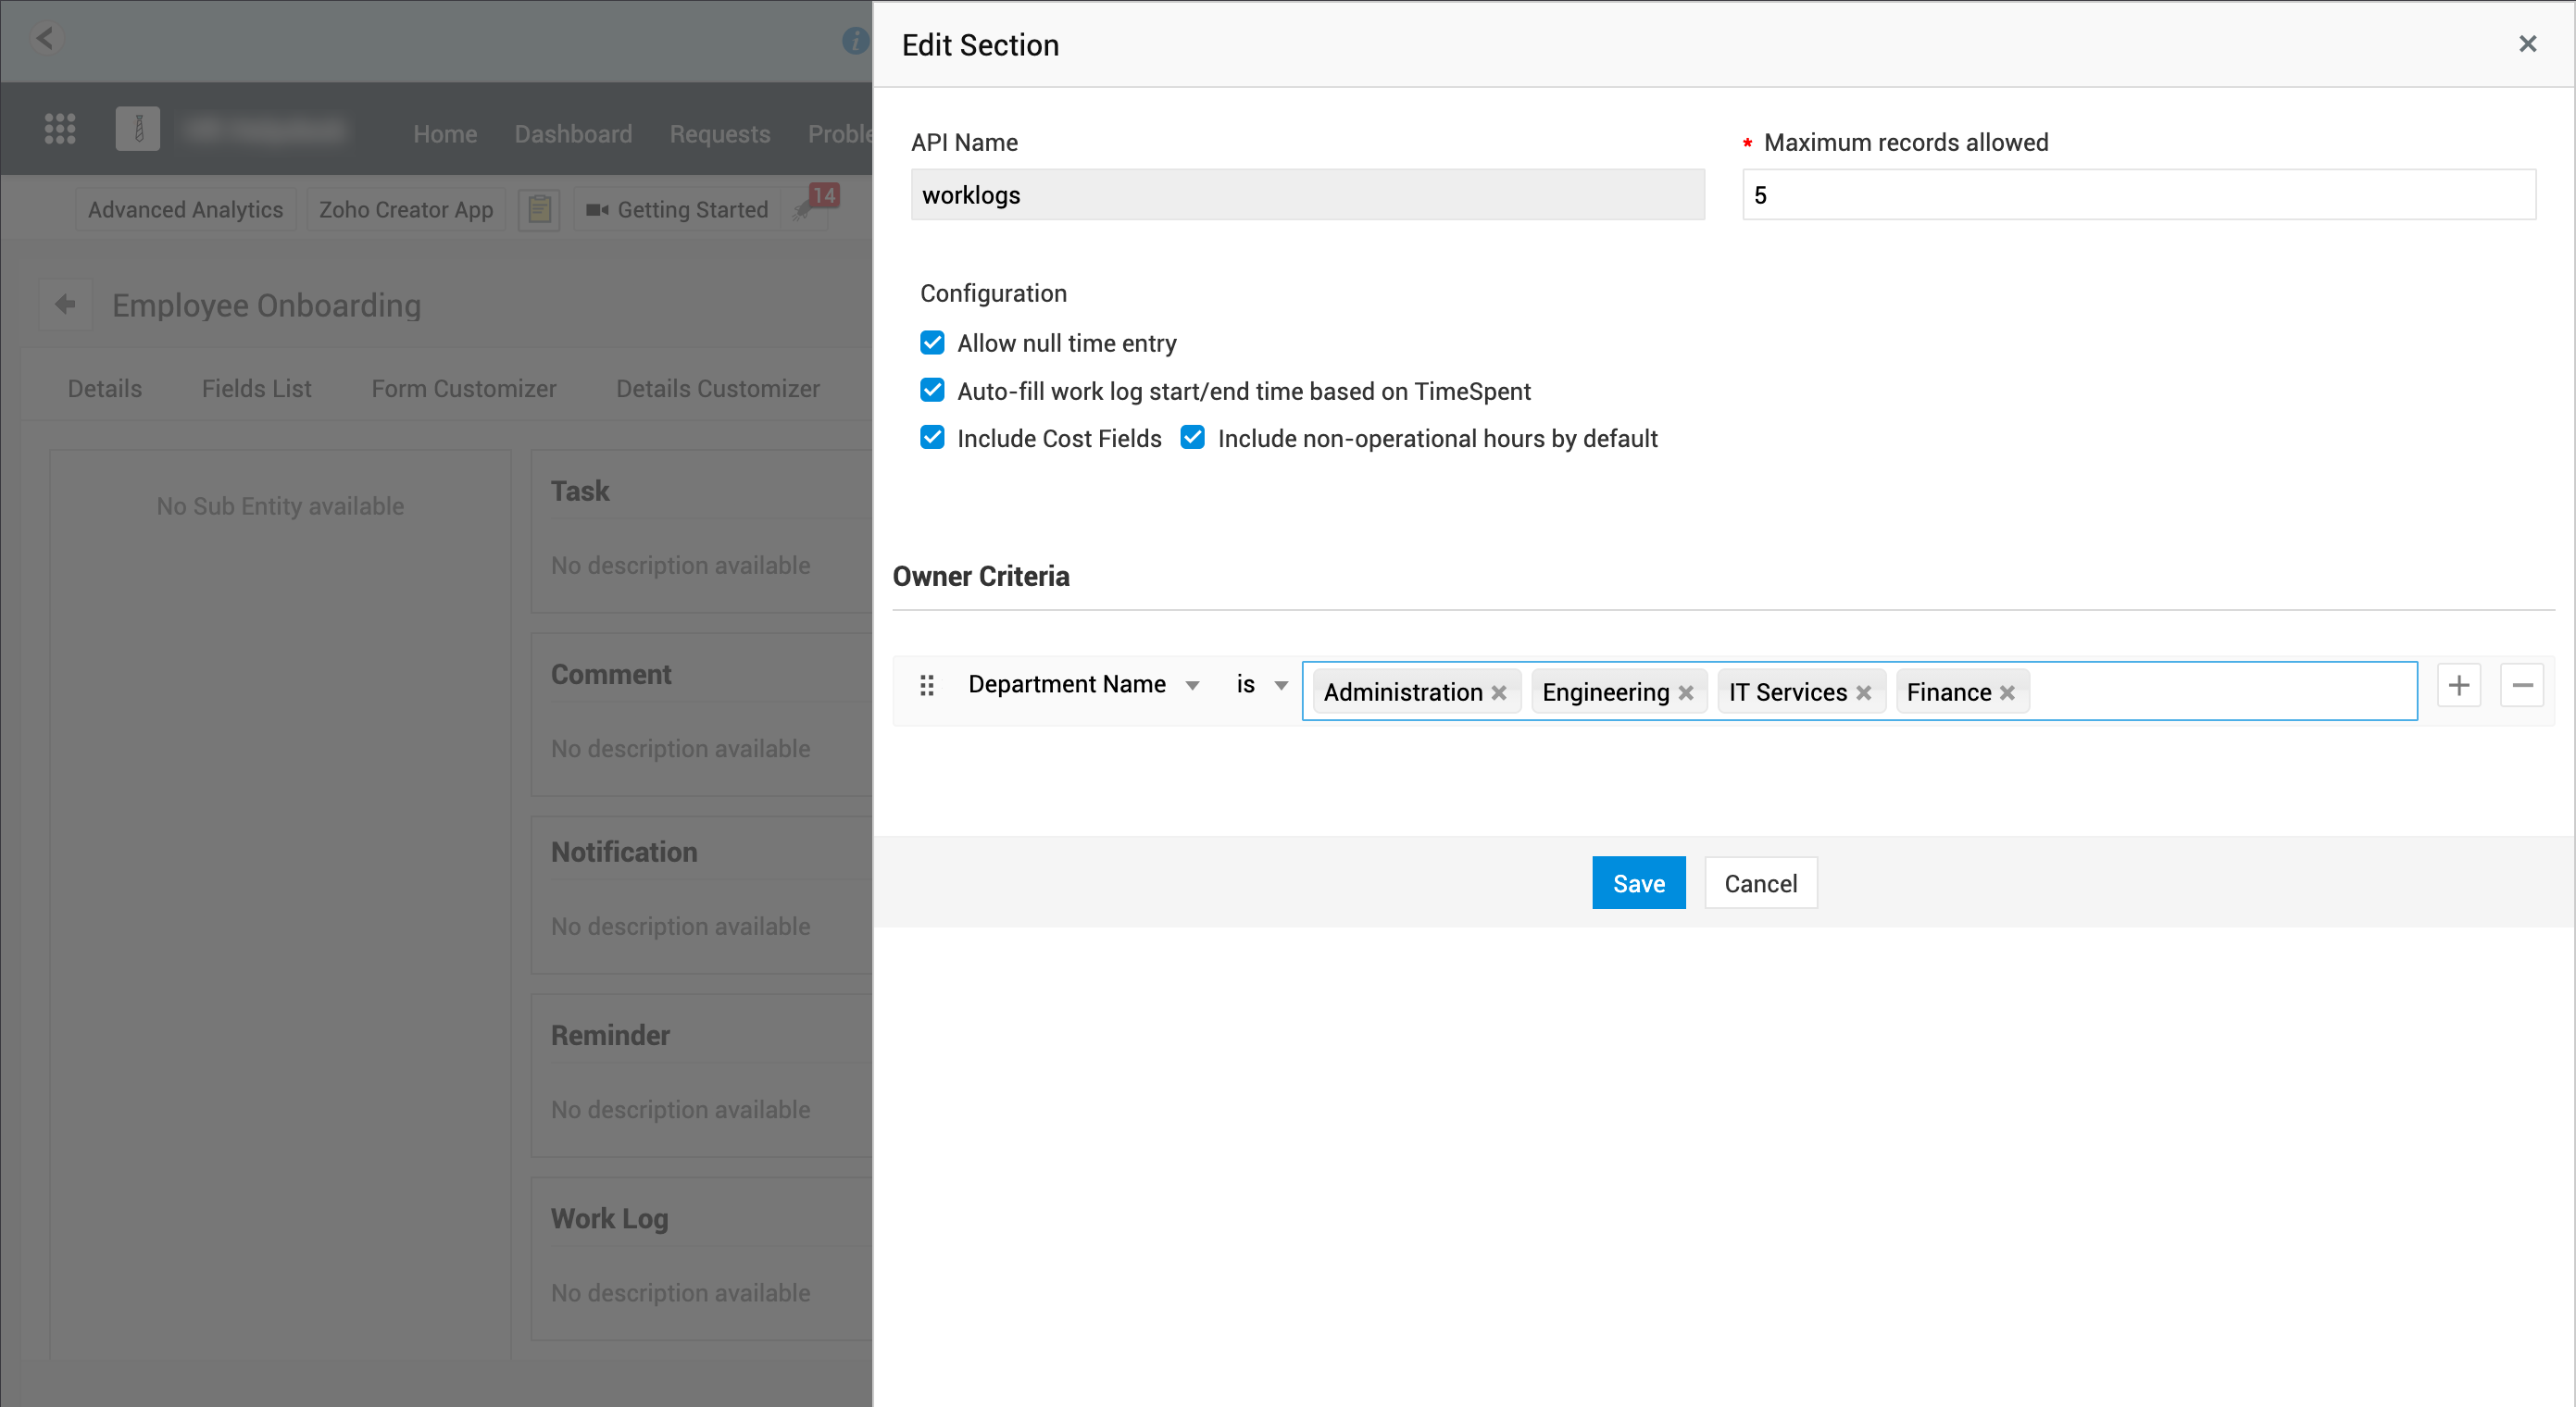The height and width of the screenshot is (1407, 2576).
Task: Grab the criteria row drag handle
Action: 926,685
